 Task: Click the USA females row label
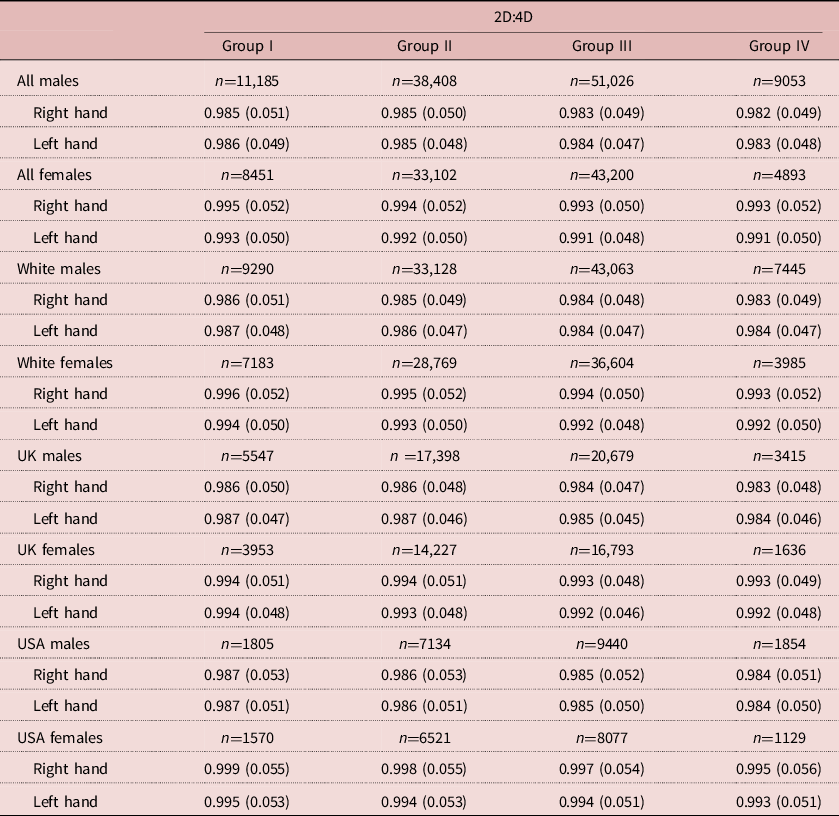[60, 738]
